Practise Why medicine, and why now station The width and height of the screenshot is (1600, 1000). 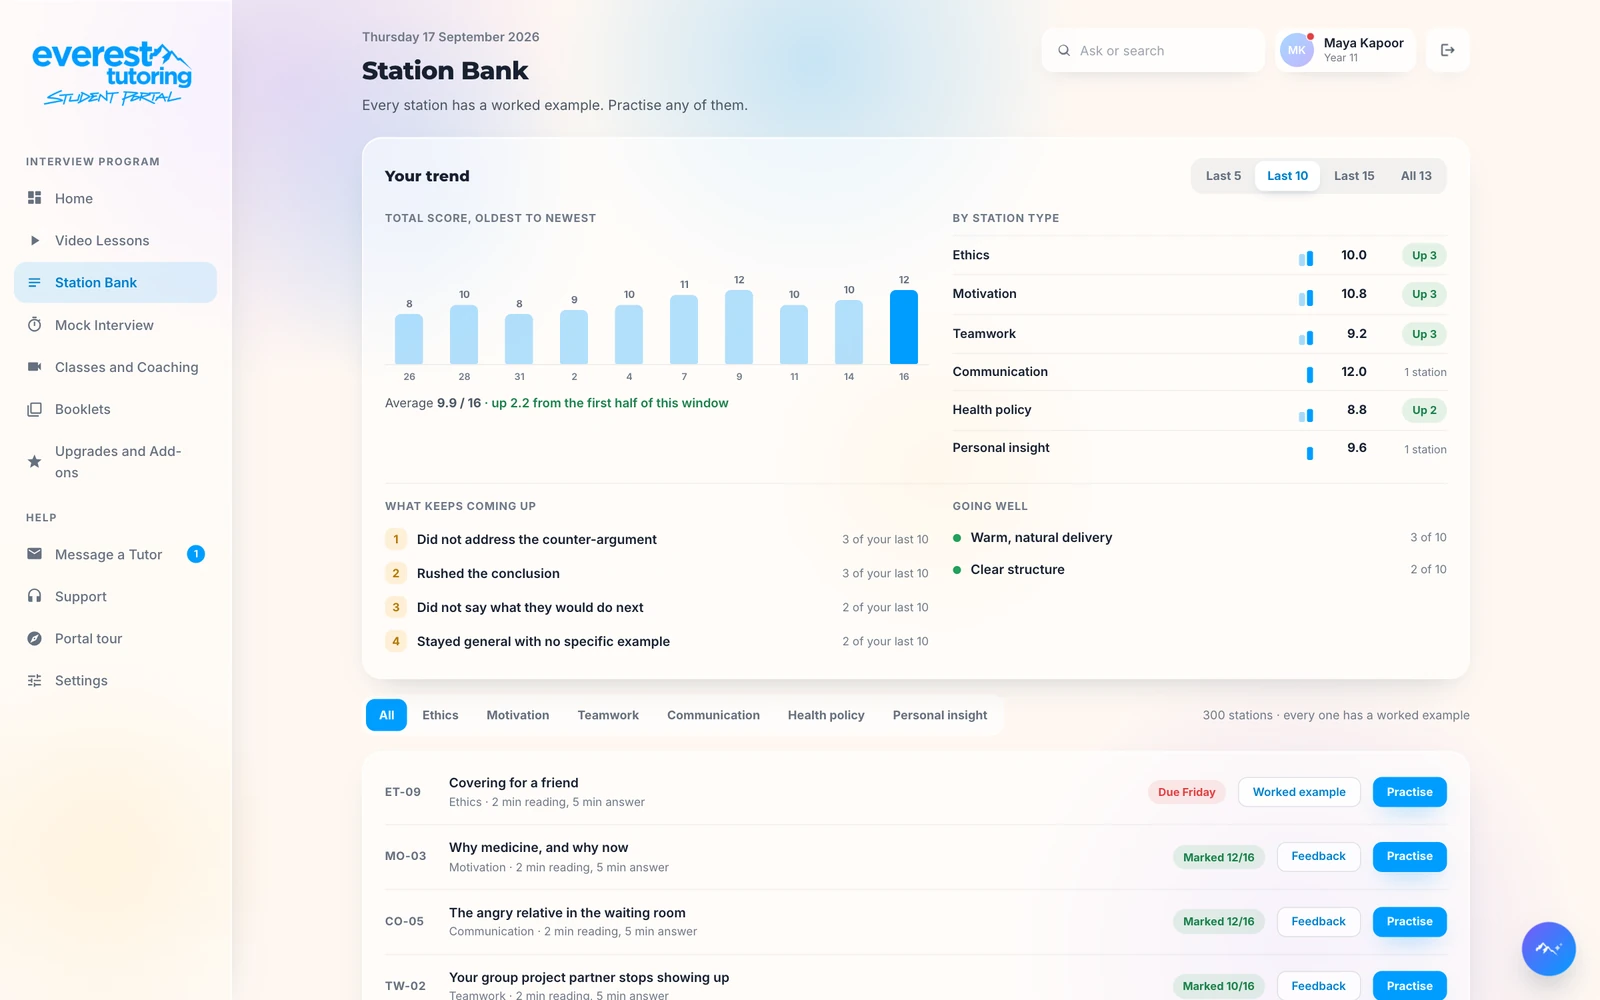[1410, 857]
